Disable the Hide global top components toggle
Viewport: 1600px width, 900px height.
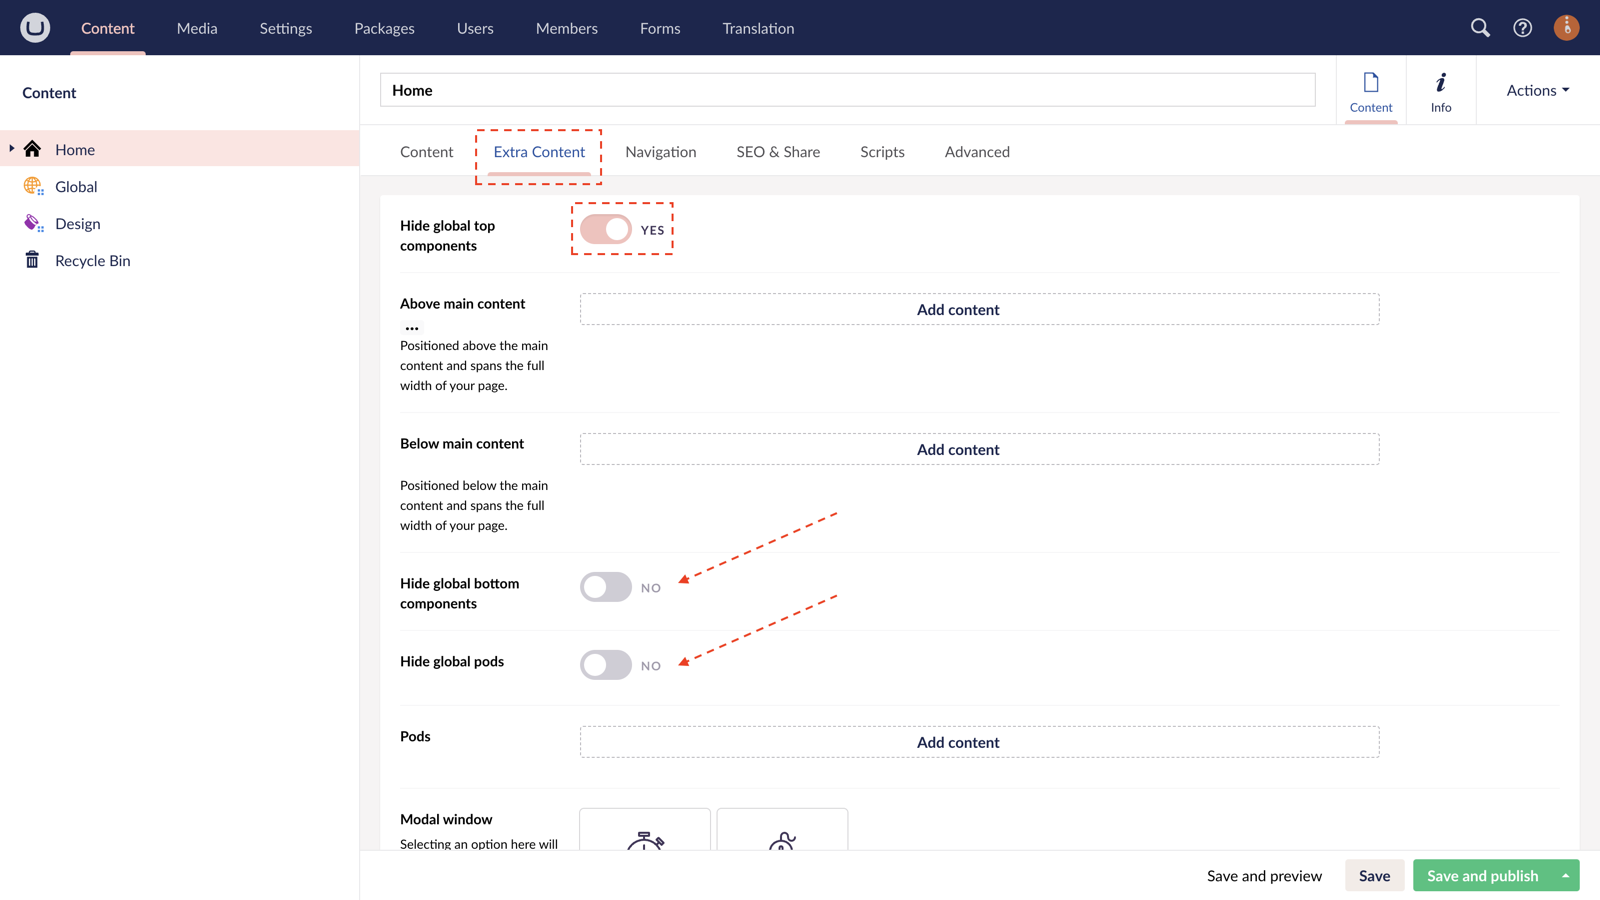click(604, 229)
